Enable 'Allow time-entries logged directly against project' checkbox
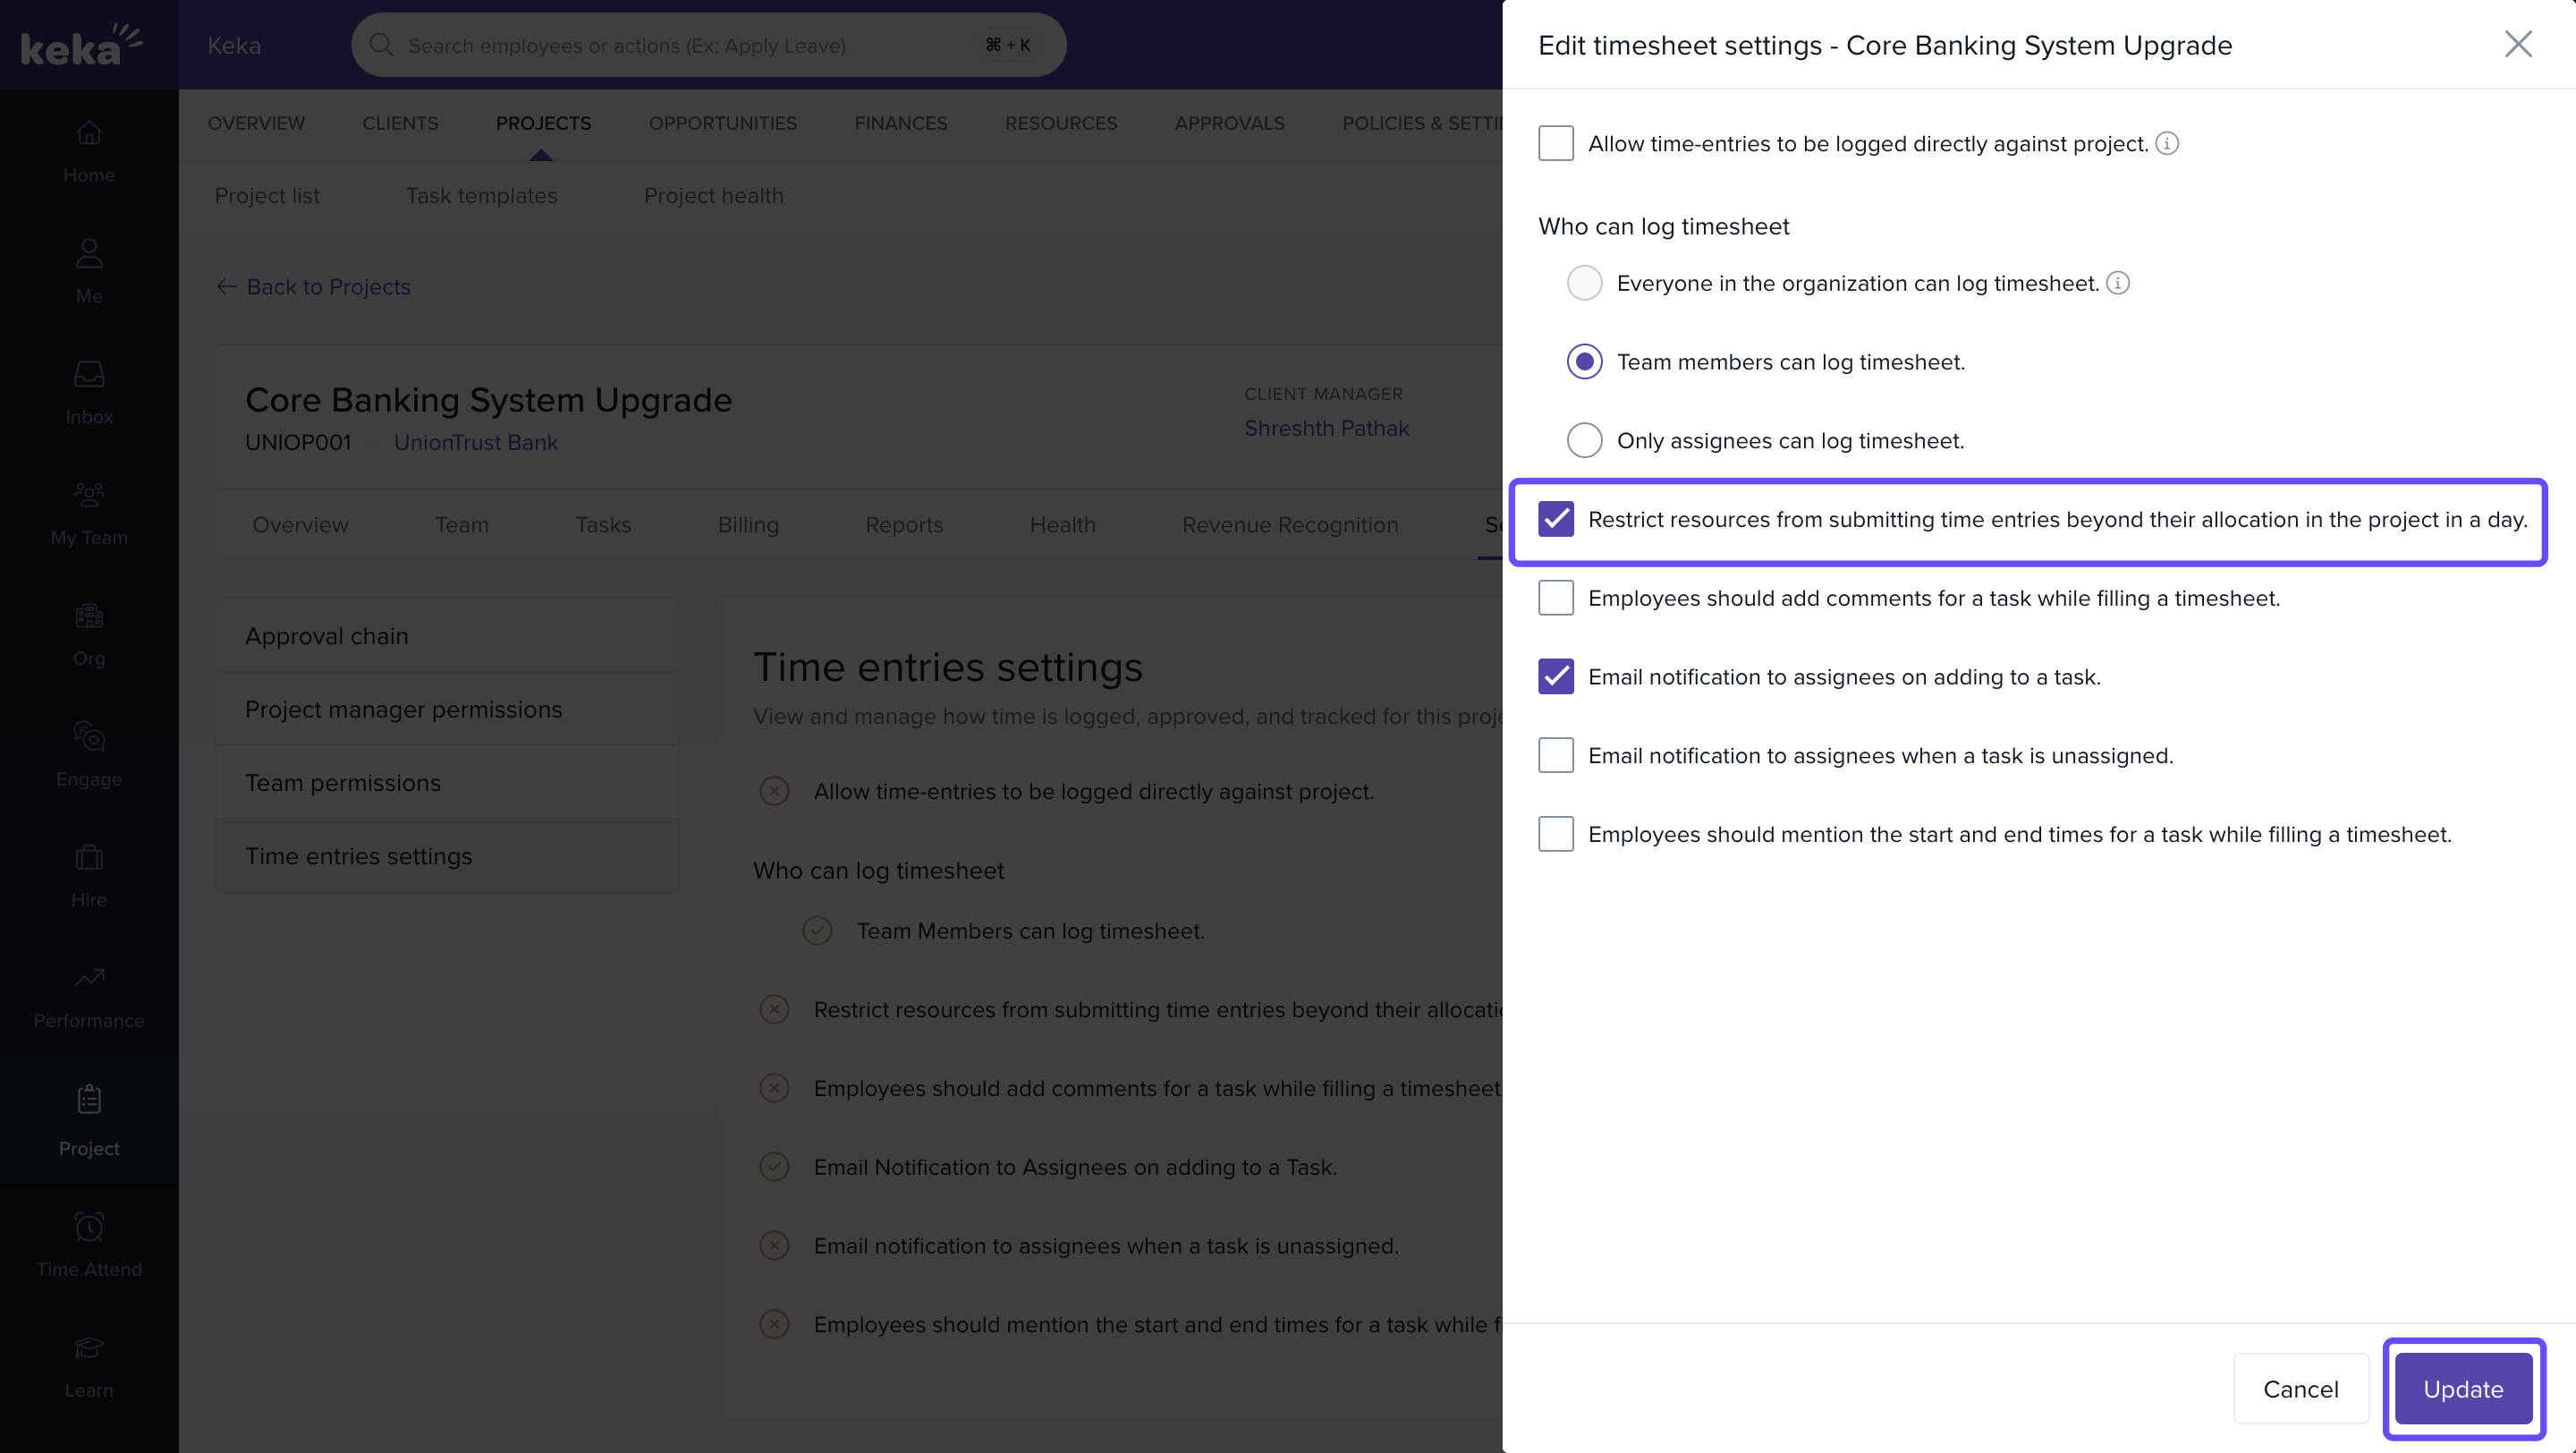This screenshot has width=2576, height=1453. 1556,144
